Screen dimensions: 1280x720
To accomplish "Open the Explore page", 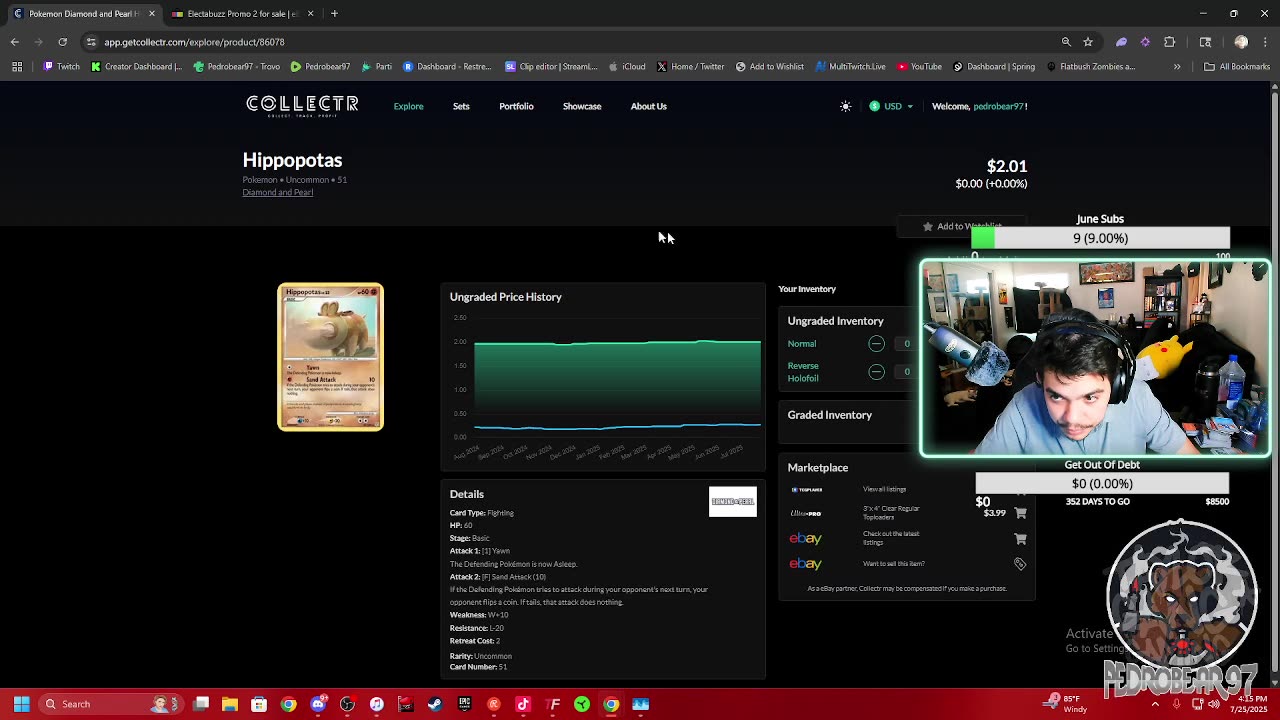I will pyautogui.click(x=408, y=106).
